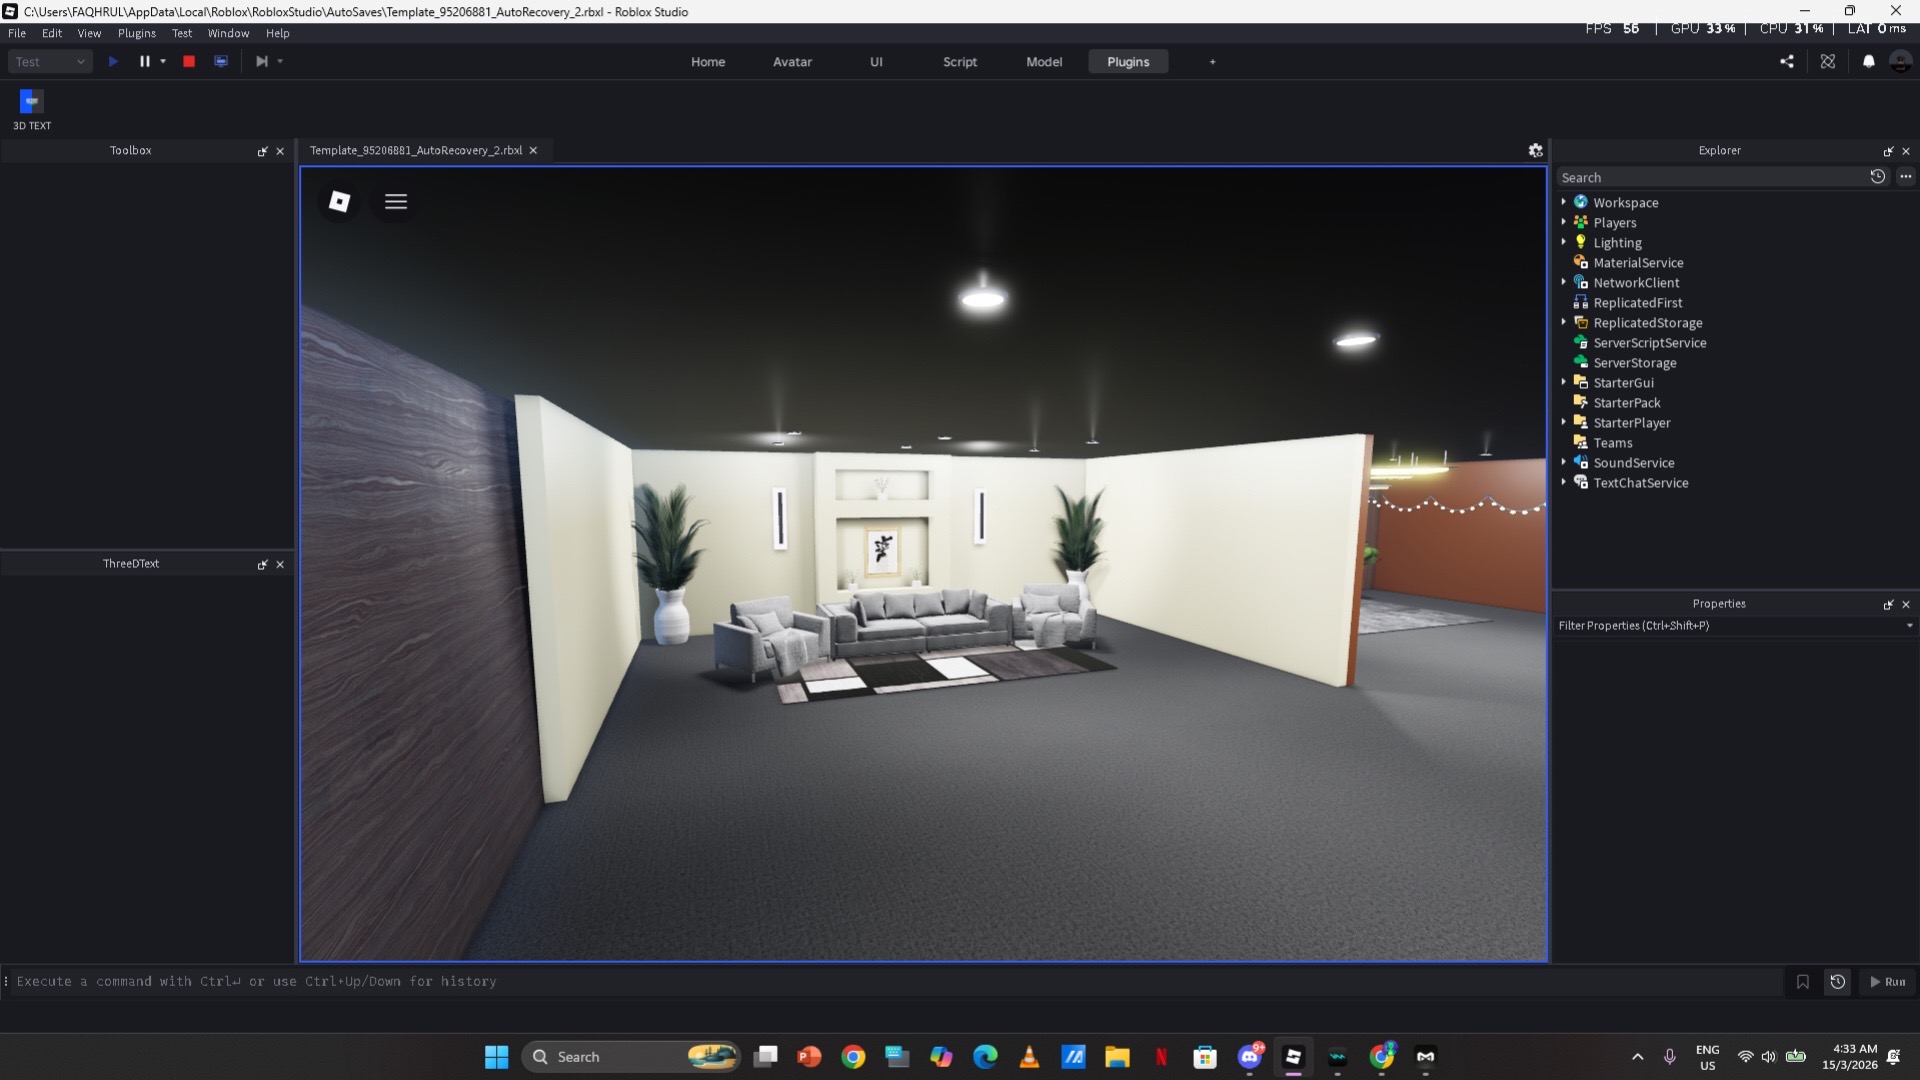Image resolution: width=1920 pixels, height=1080 pixels.
Task: Stop the test with the red square
Action: pos(189,61)
